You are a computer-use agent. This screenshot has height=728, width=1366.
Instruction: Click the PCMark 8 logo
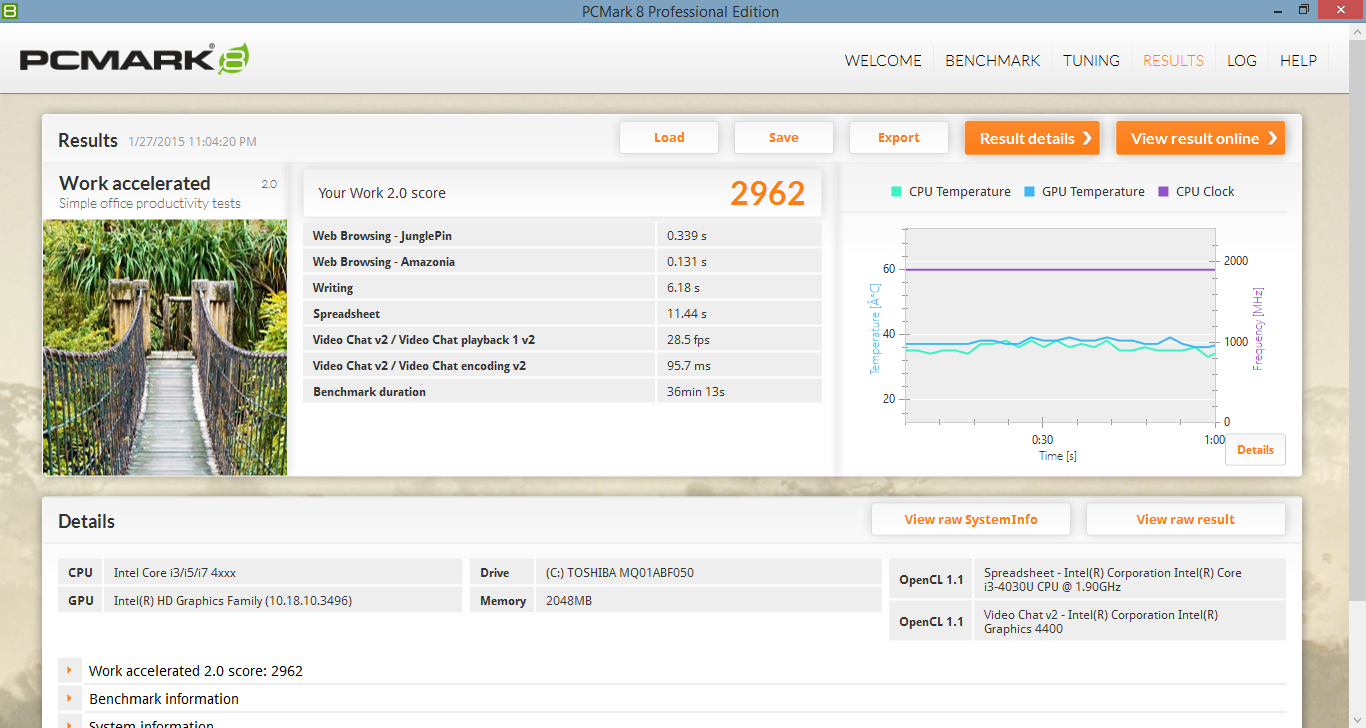click(135, 59)
